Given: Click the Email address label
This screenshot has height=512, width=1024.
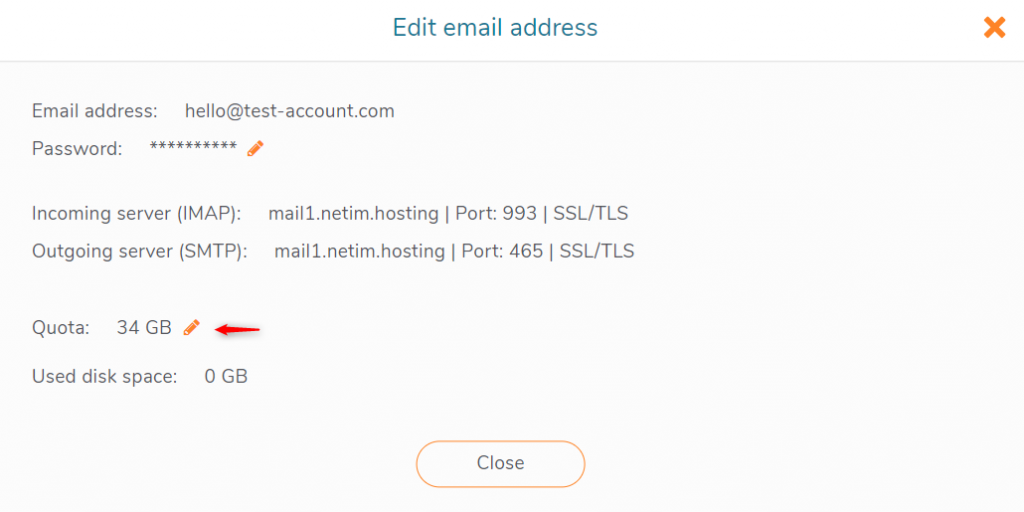Looking at the screenshot, I should pos(95,111).
